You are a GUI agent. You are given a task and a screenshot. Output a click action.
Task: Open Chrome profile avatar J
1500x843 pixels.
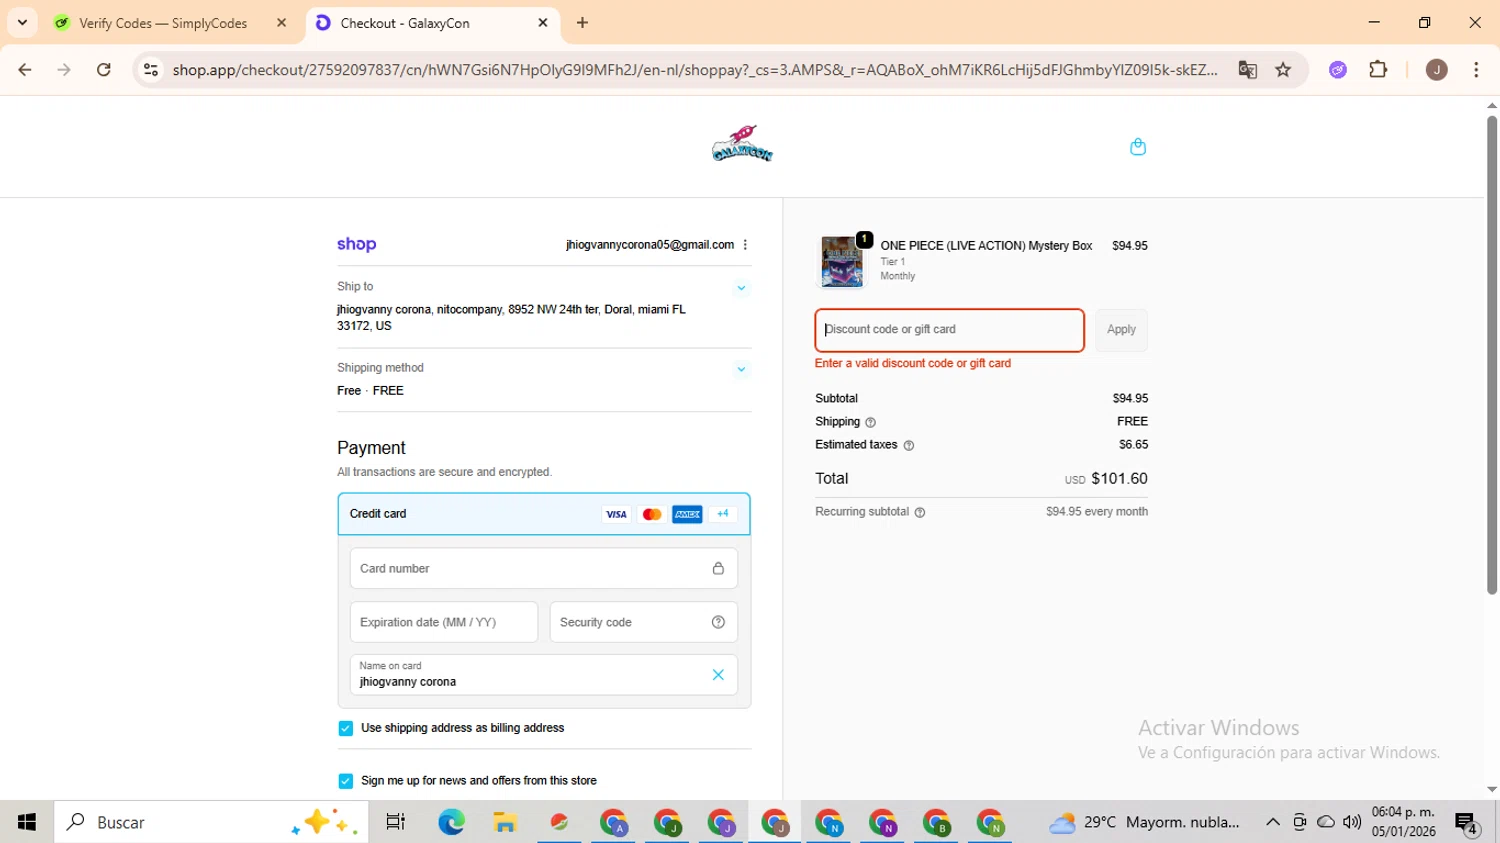[x=1436, y=70]
